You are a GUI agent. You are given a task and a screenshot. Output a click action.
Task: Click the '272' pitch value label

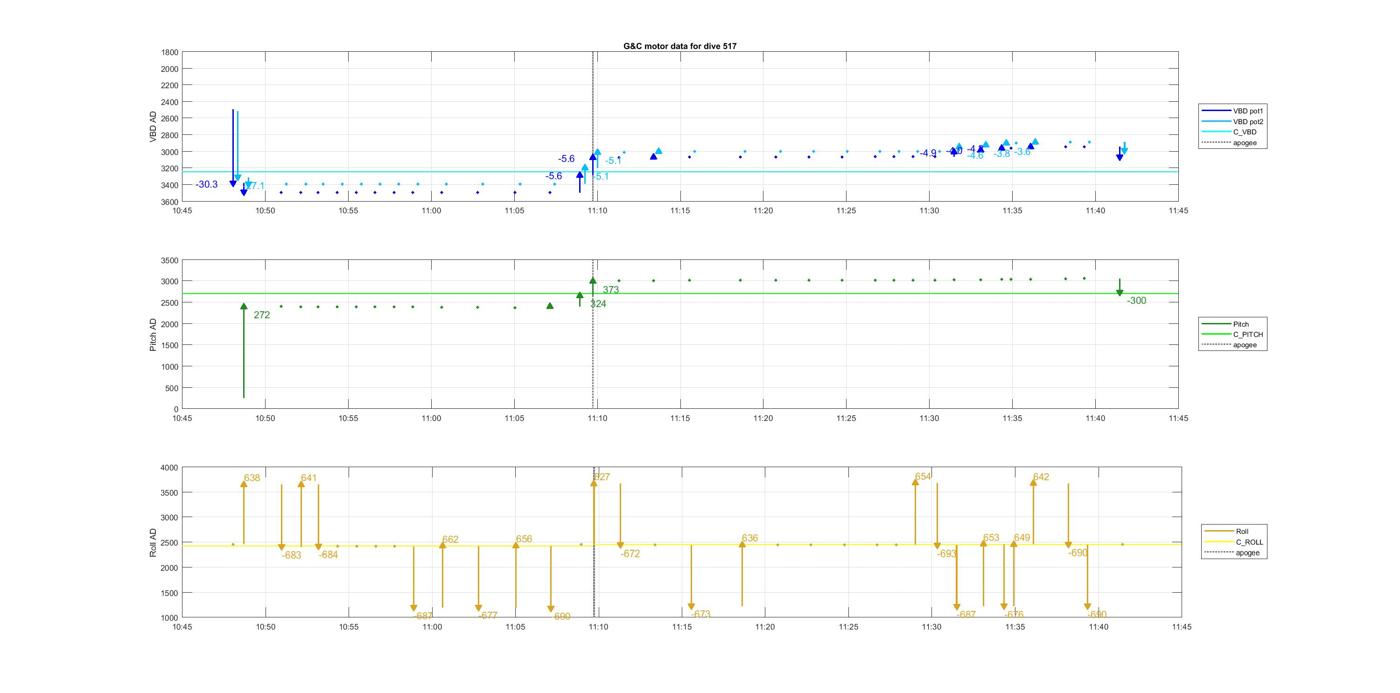click(x=262, y=315)
